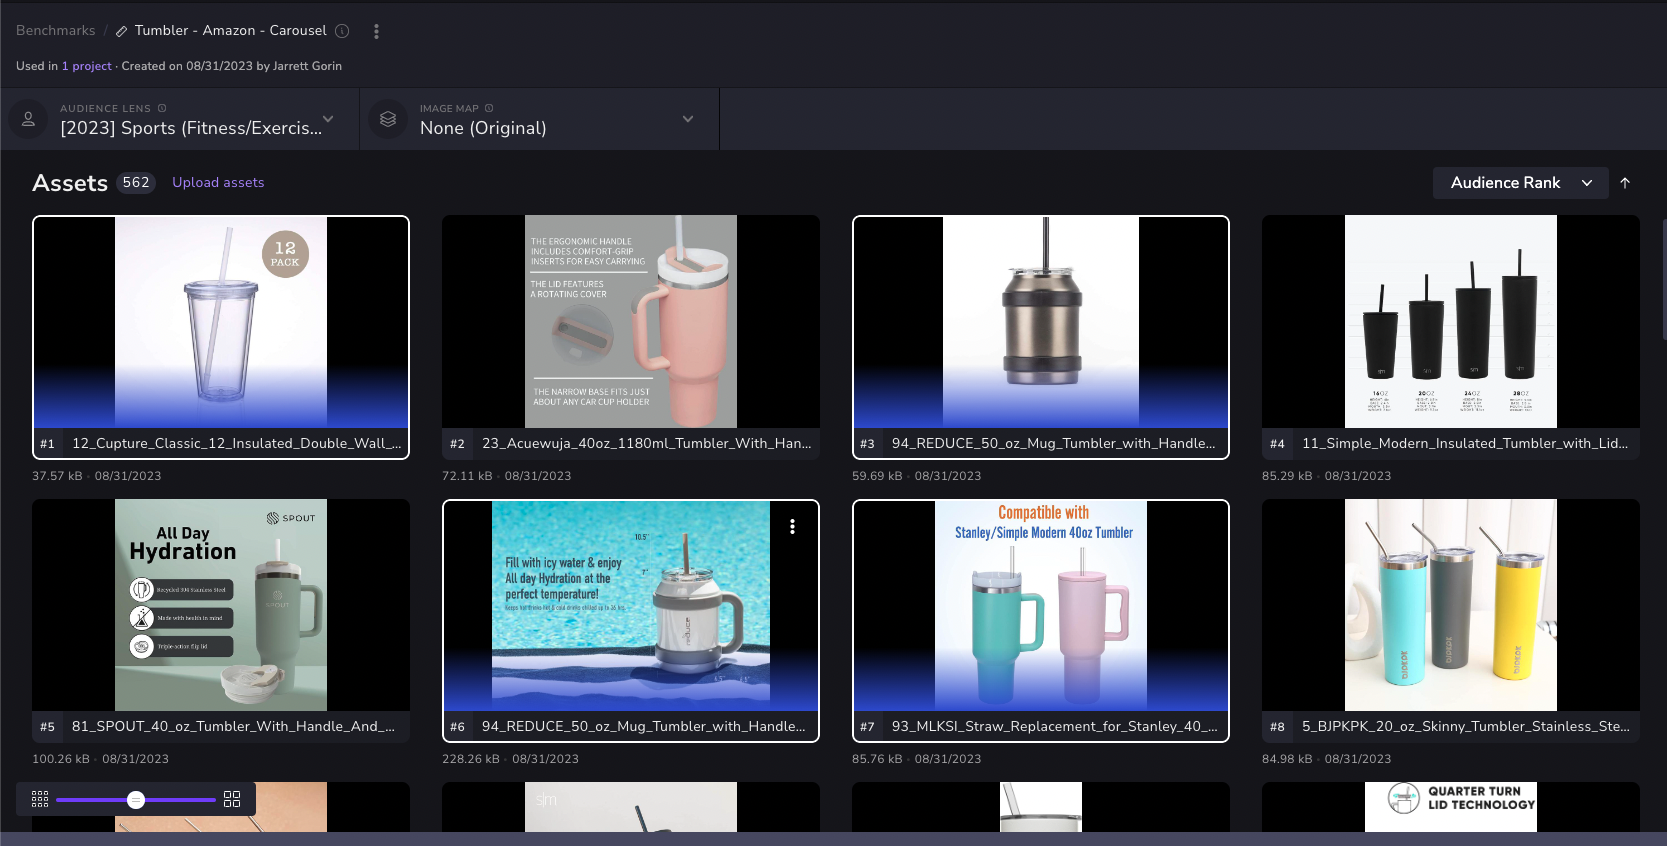1667x846 pixels.
Task: Click file name 12_Cupture_Classic_12_Insulated_Double_Wall
Action: tap(237, 444)
